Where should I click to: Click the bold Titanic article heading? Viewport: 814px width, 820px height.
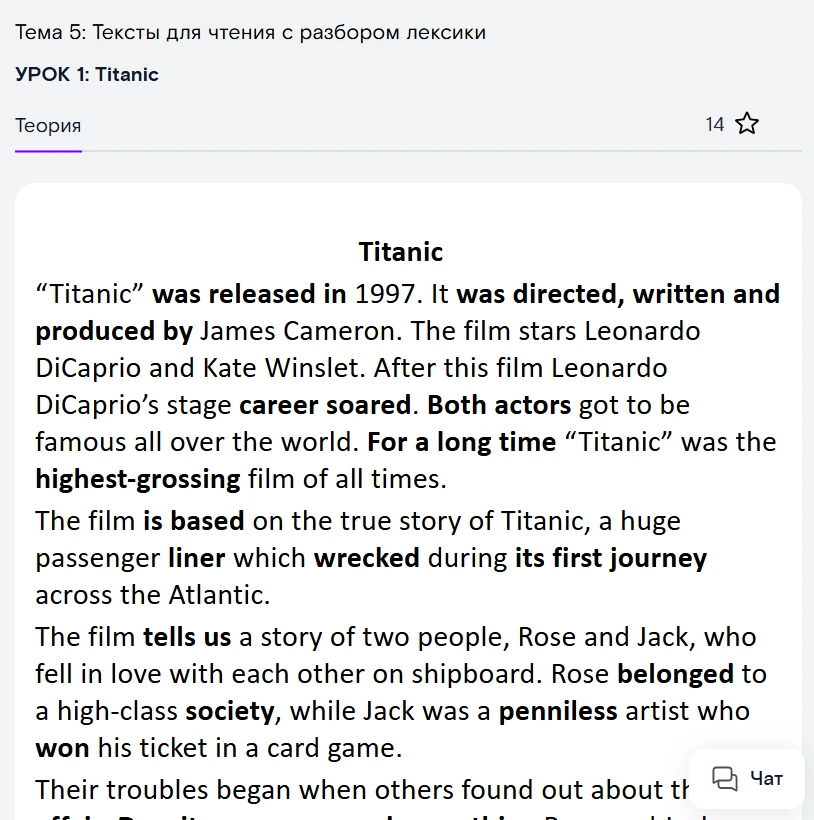400,252
